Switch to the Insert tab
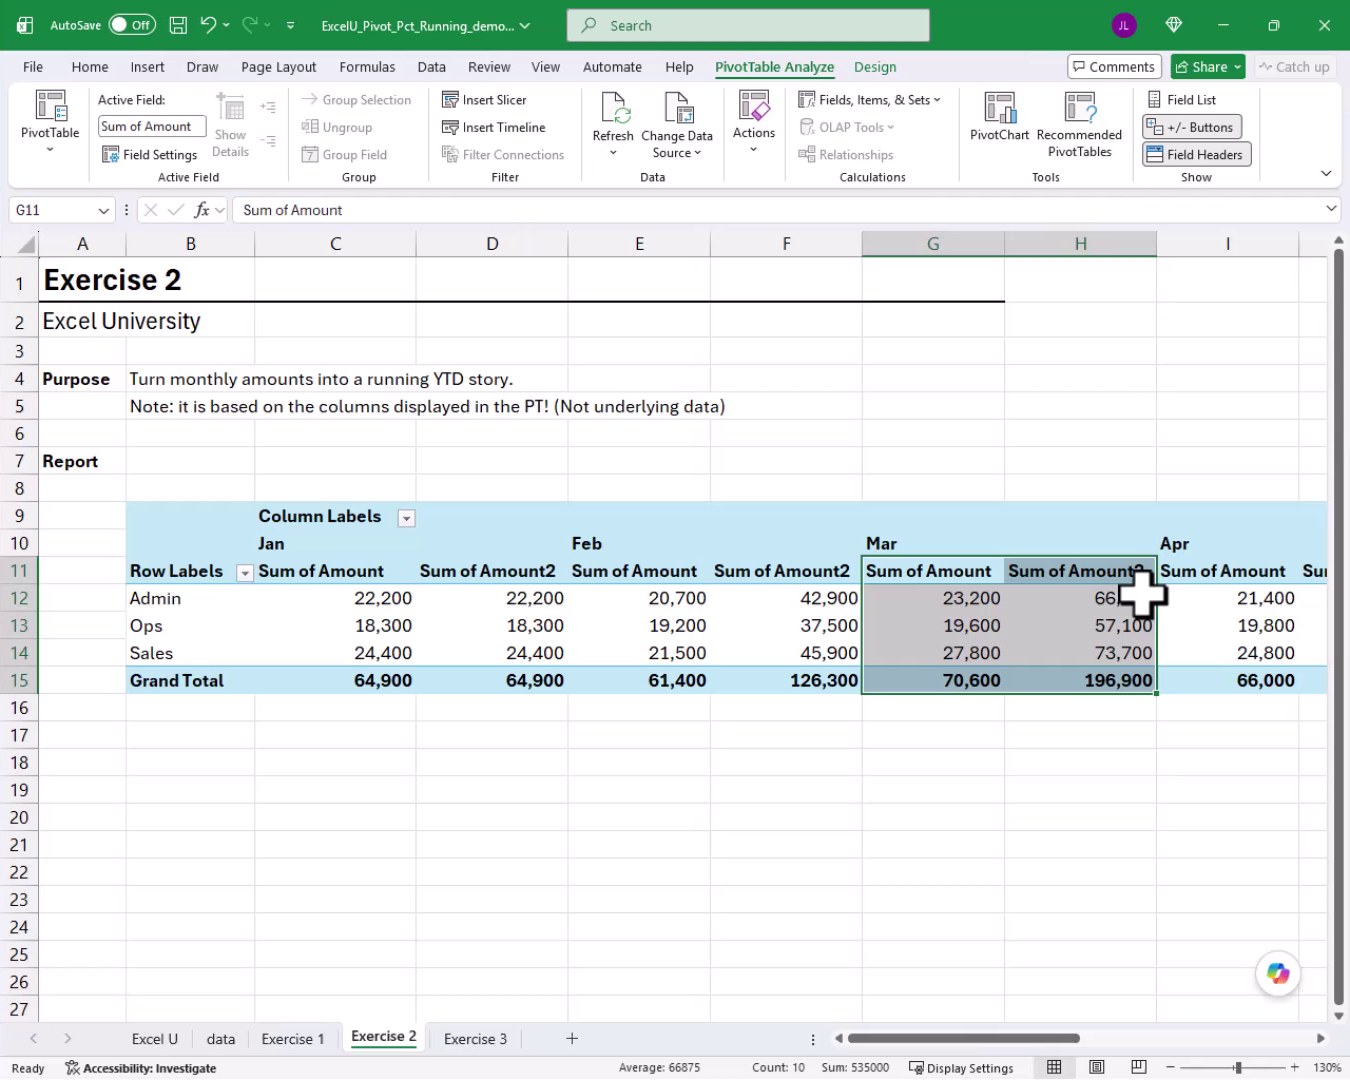 [x=147, y=66]
